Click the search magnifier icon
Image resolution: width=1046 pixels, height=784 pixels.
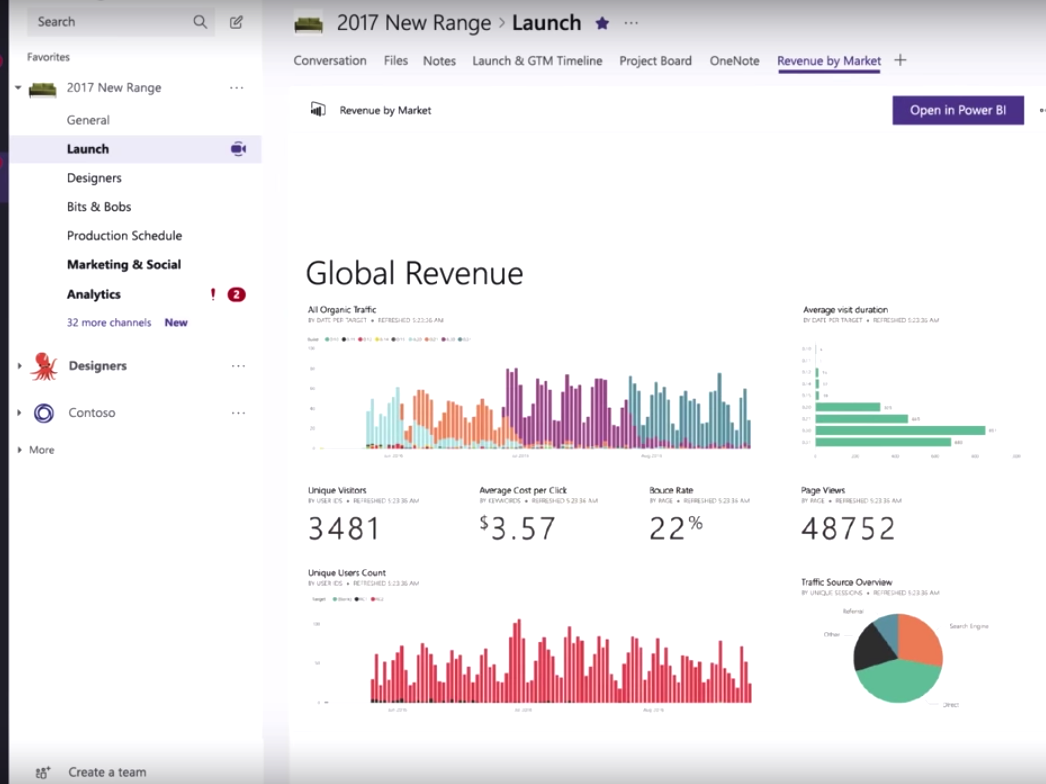[x=200, y=22]
